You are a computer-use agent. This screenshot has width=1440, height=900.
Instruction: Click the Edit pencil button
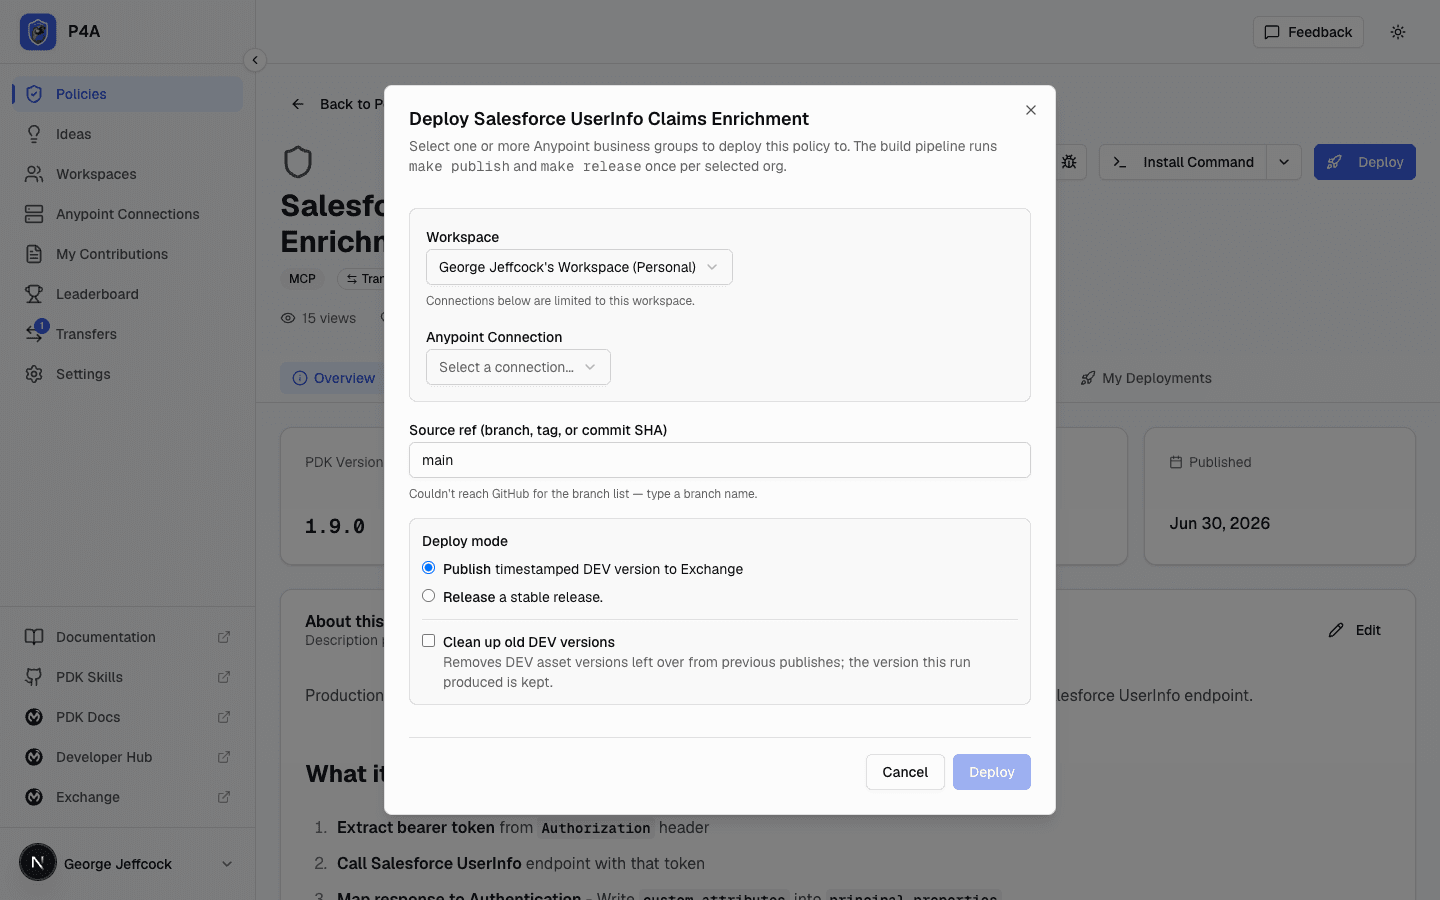1355,630
